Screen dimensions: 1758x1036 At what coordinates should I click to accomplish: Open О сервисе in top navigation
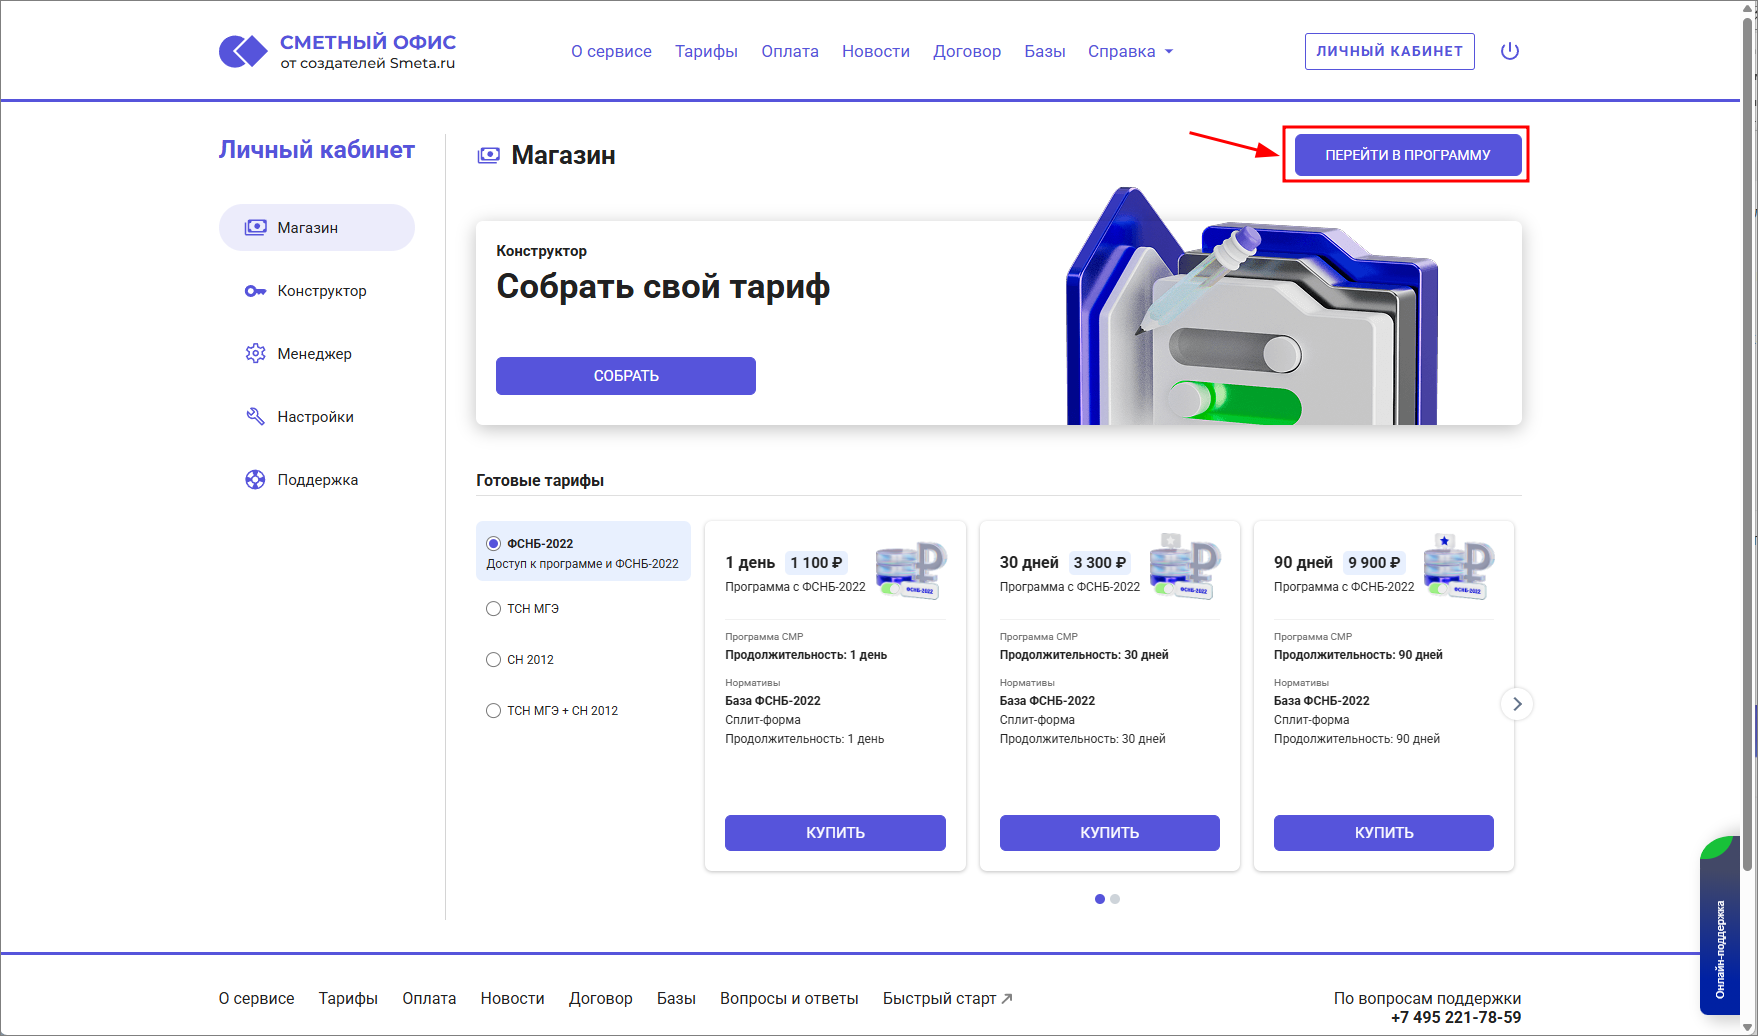(x=611, y=51)
